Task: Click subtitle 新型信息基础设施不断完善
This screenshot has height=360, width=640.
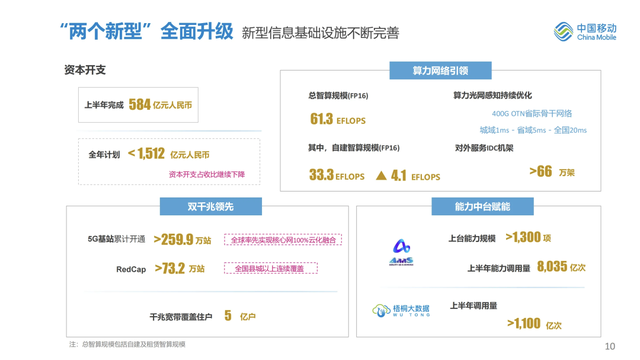Action: coord(320,33)
